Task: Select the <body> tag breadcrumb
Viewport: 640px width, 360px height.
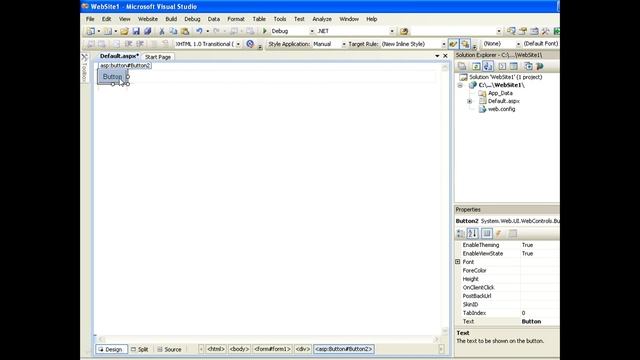Action: point(239,349)
